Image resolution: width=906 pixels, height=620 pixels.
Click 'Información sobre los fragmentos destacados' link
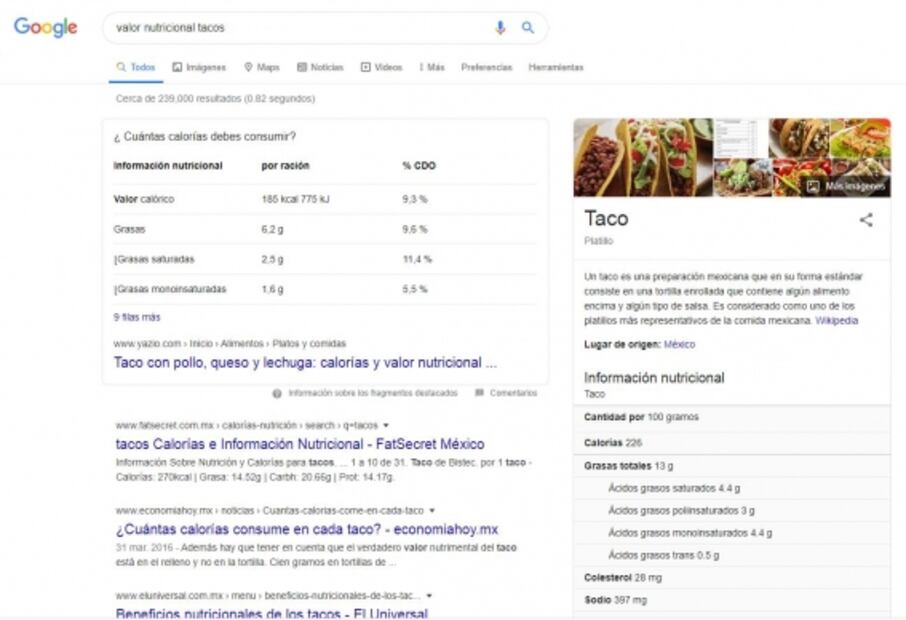coord(373,393)
